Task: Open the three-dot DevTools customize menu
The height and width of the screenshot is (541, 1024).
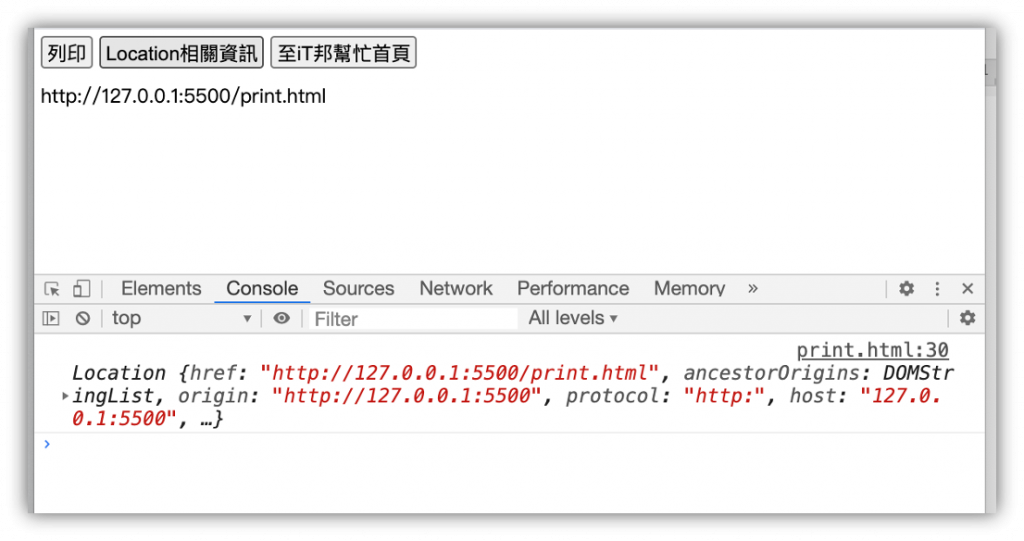Action: 937,289
